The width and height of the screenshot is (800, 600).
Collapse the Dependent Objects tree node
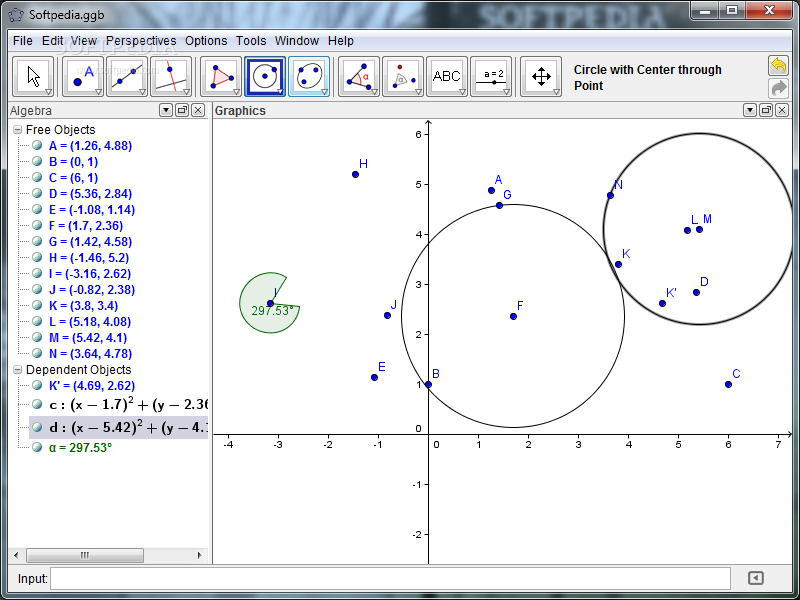point(18,369)
